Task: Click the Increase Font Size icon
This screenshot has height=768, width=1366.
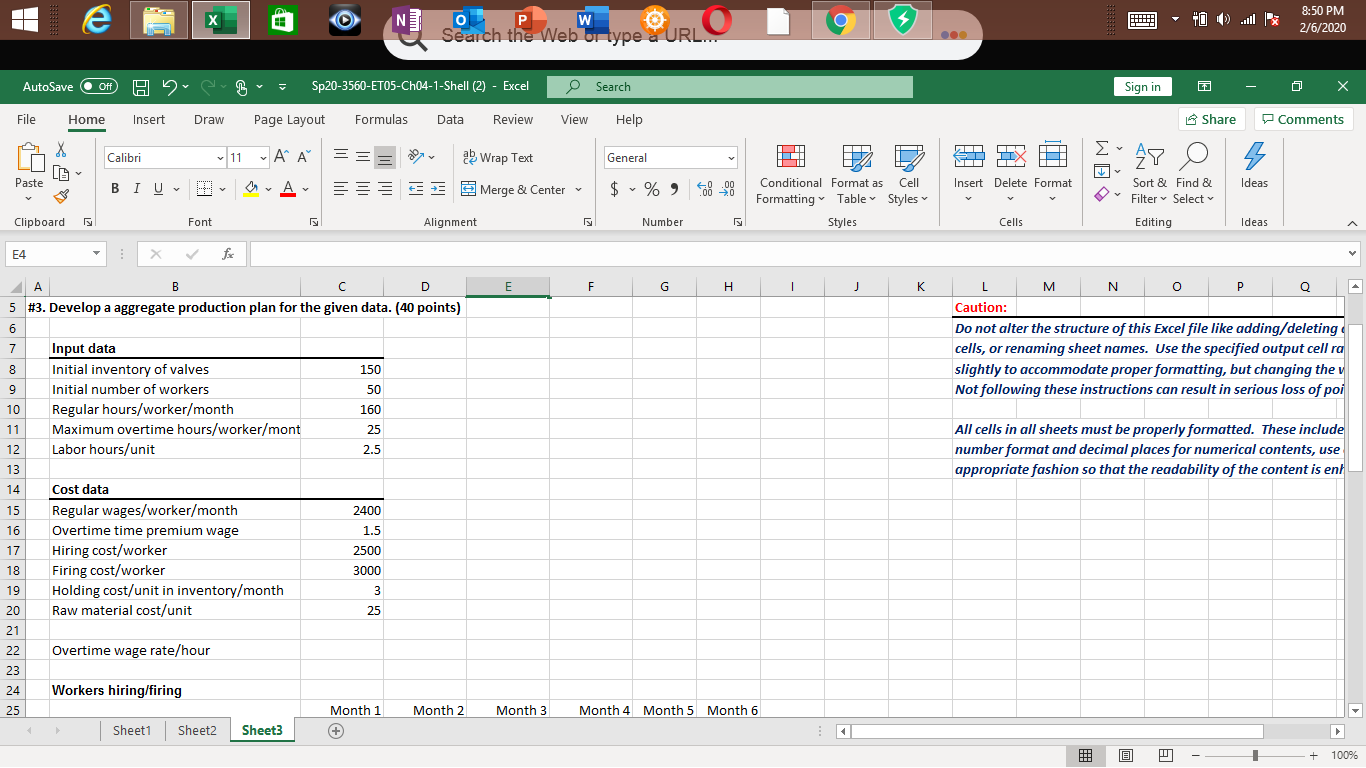Action: (x=281, y=158)
